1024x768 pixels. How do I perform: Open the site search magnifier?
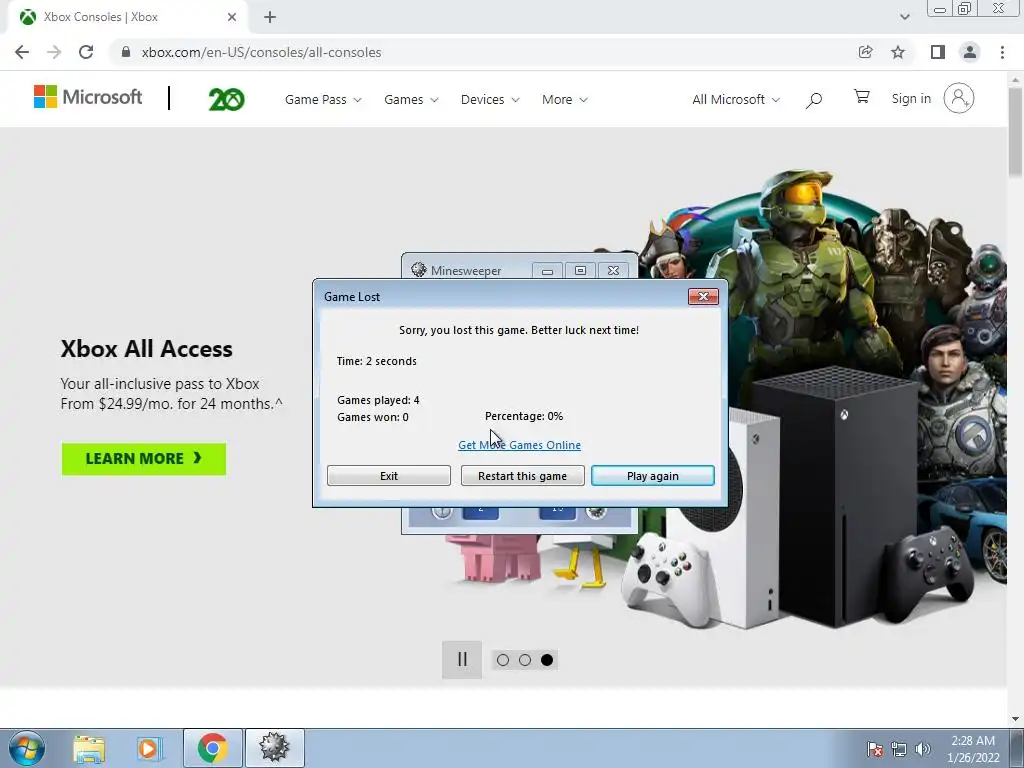coord(814,100)
